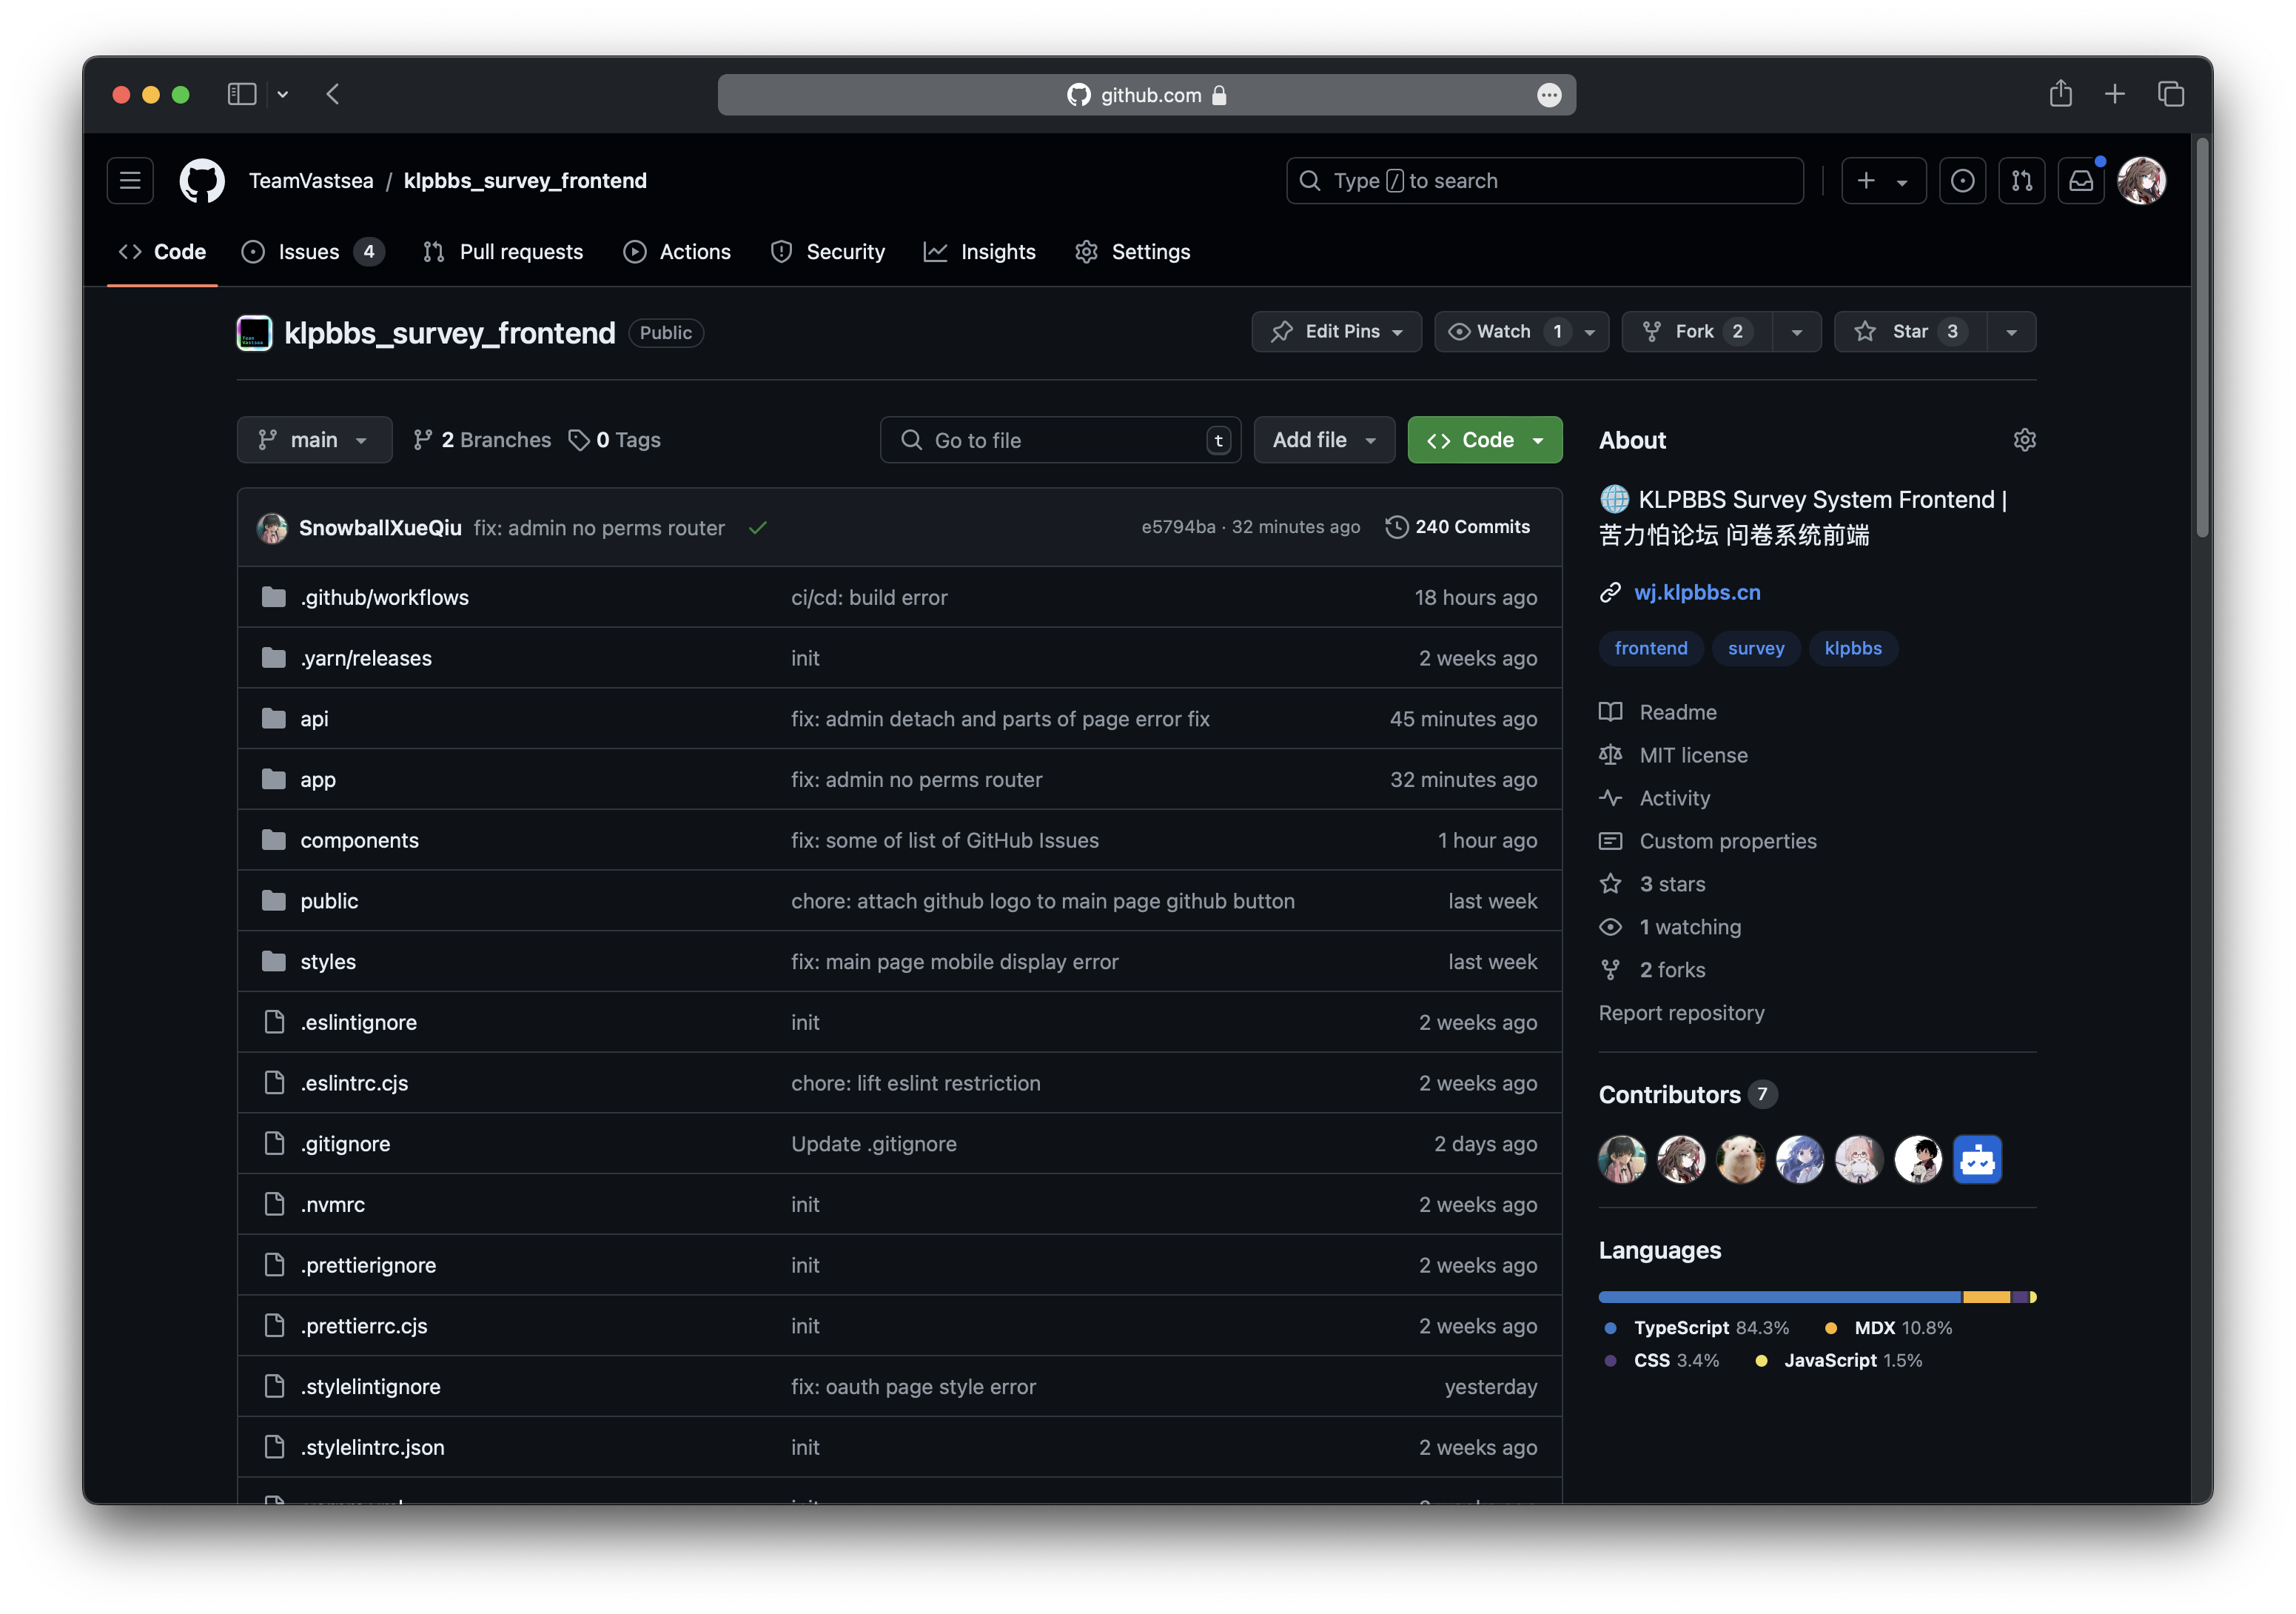Screen dimensions: 2296x1614
Task: Click Safari sidebar toggle icon
Action: (242, 94)
